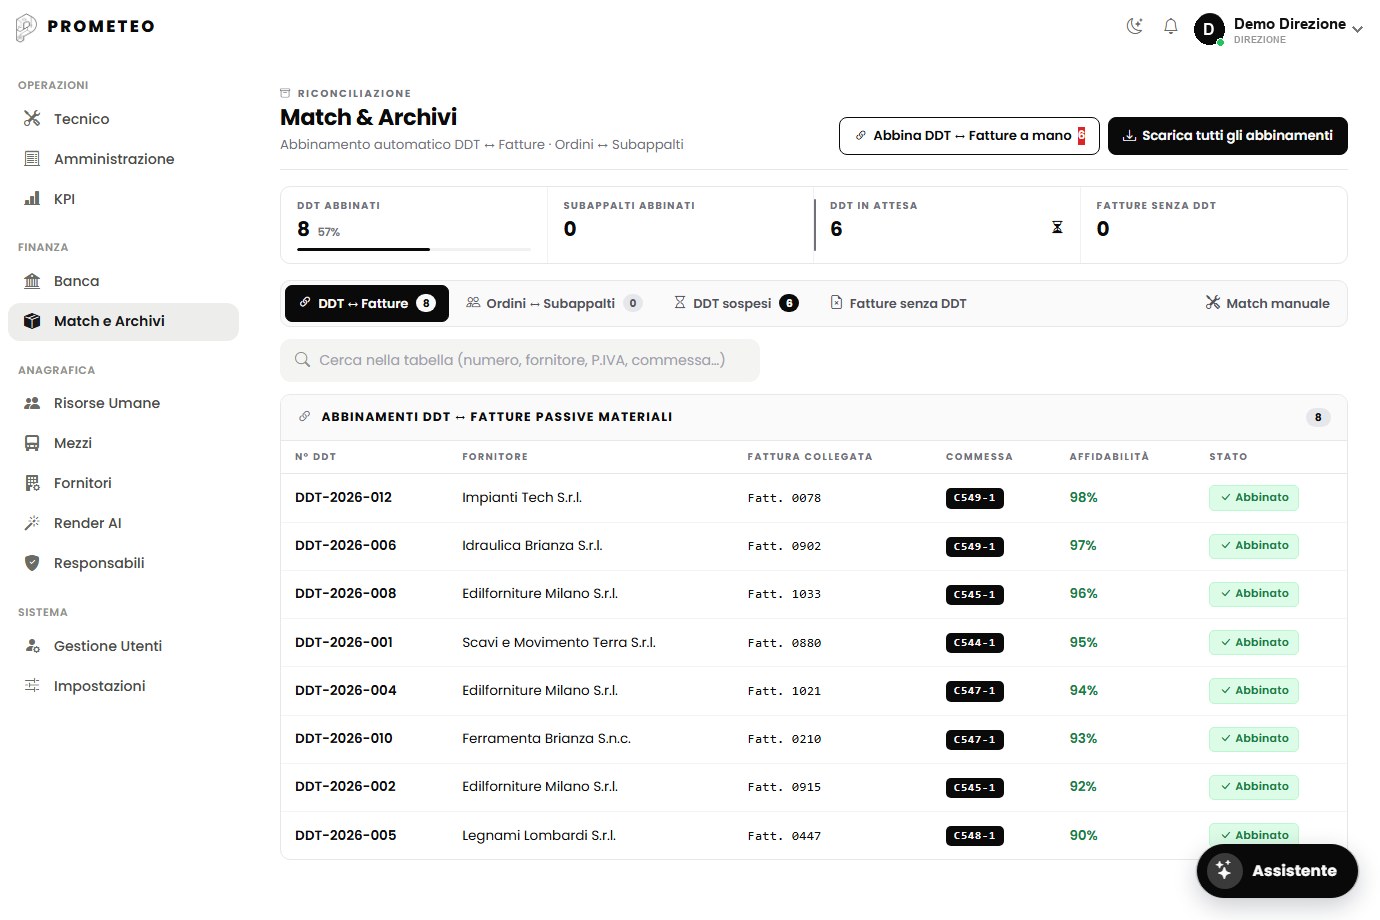Click the Fornitore column header

tap(495, 457)
